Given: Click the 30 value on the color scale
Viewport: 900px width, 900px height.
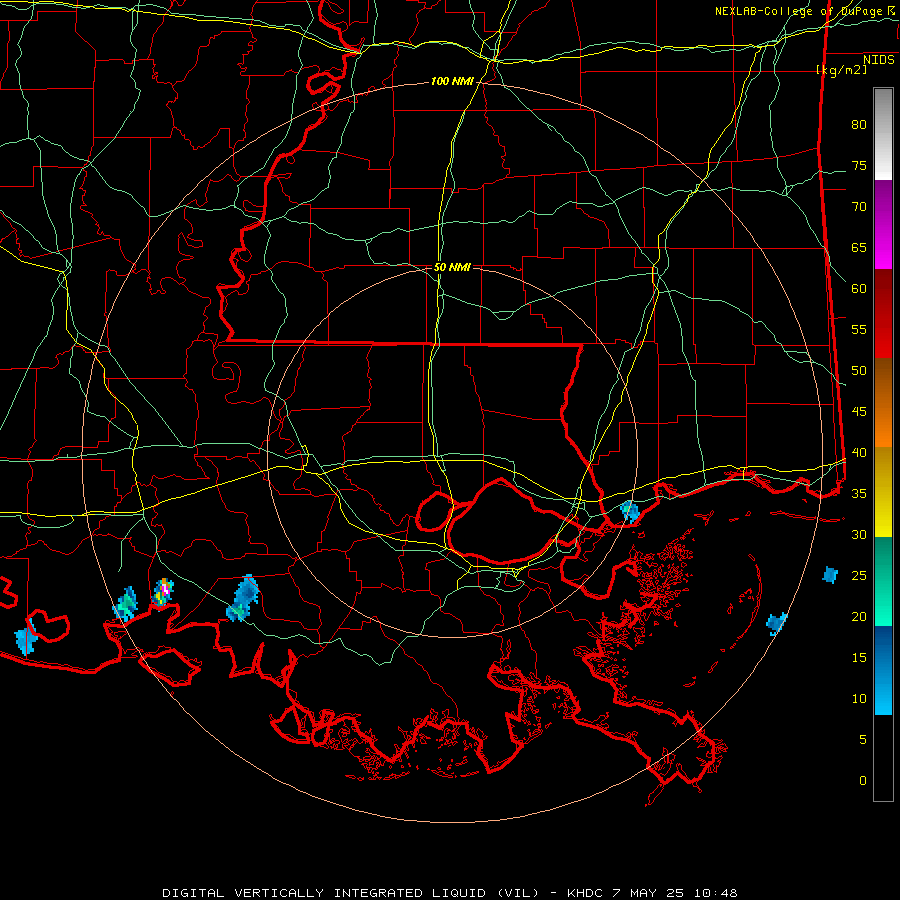Looking at the screenshot, I should pos(859,535).
